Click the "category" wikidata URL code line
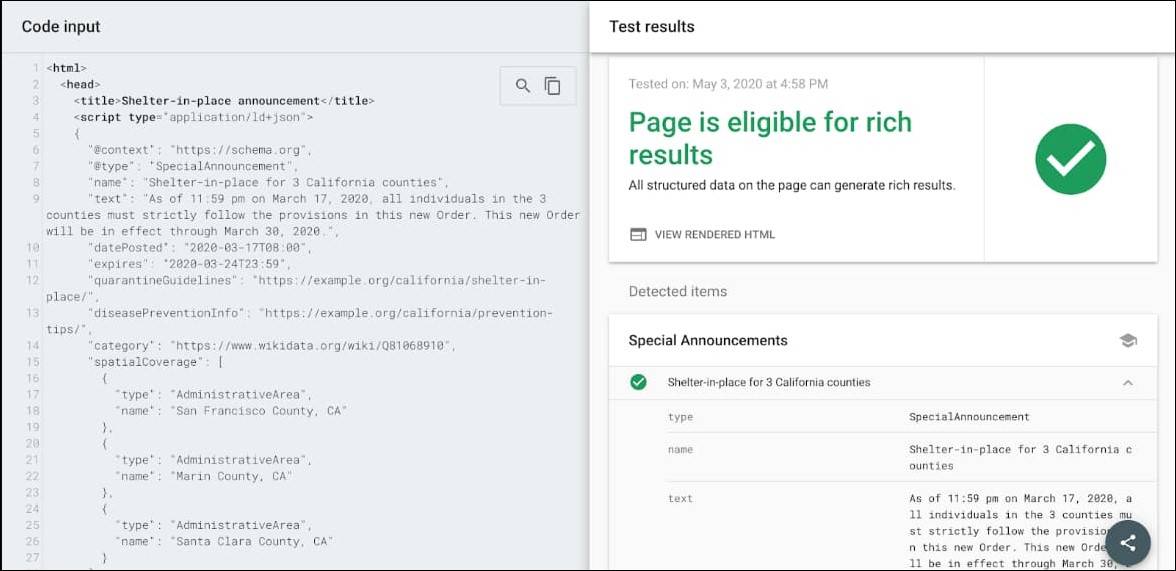Screen dimensions: 1176x571 (272, 345)
